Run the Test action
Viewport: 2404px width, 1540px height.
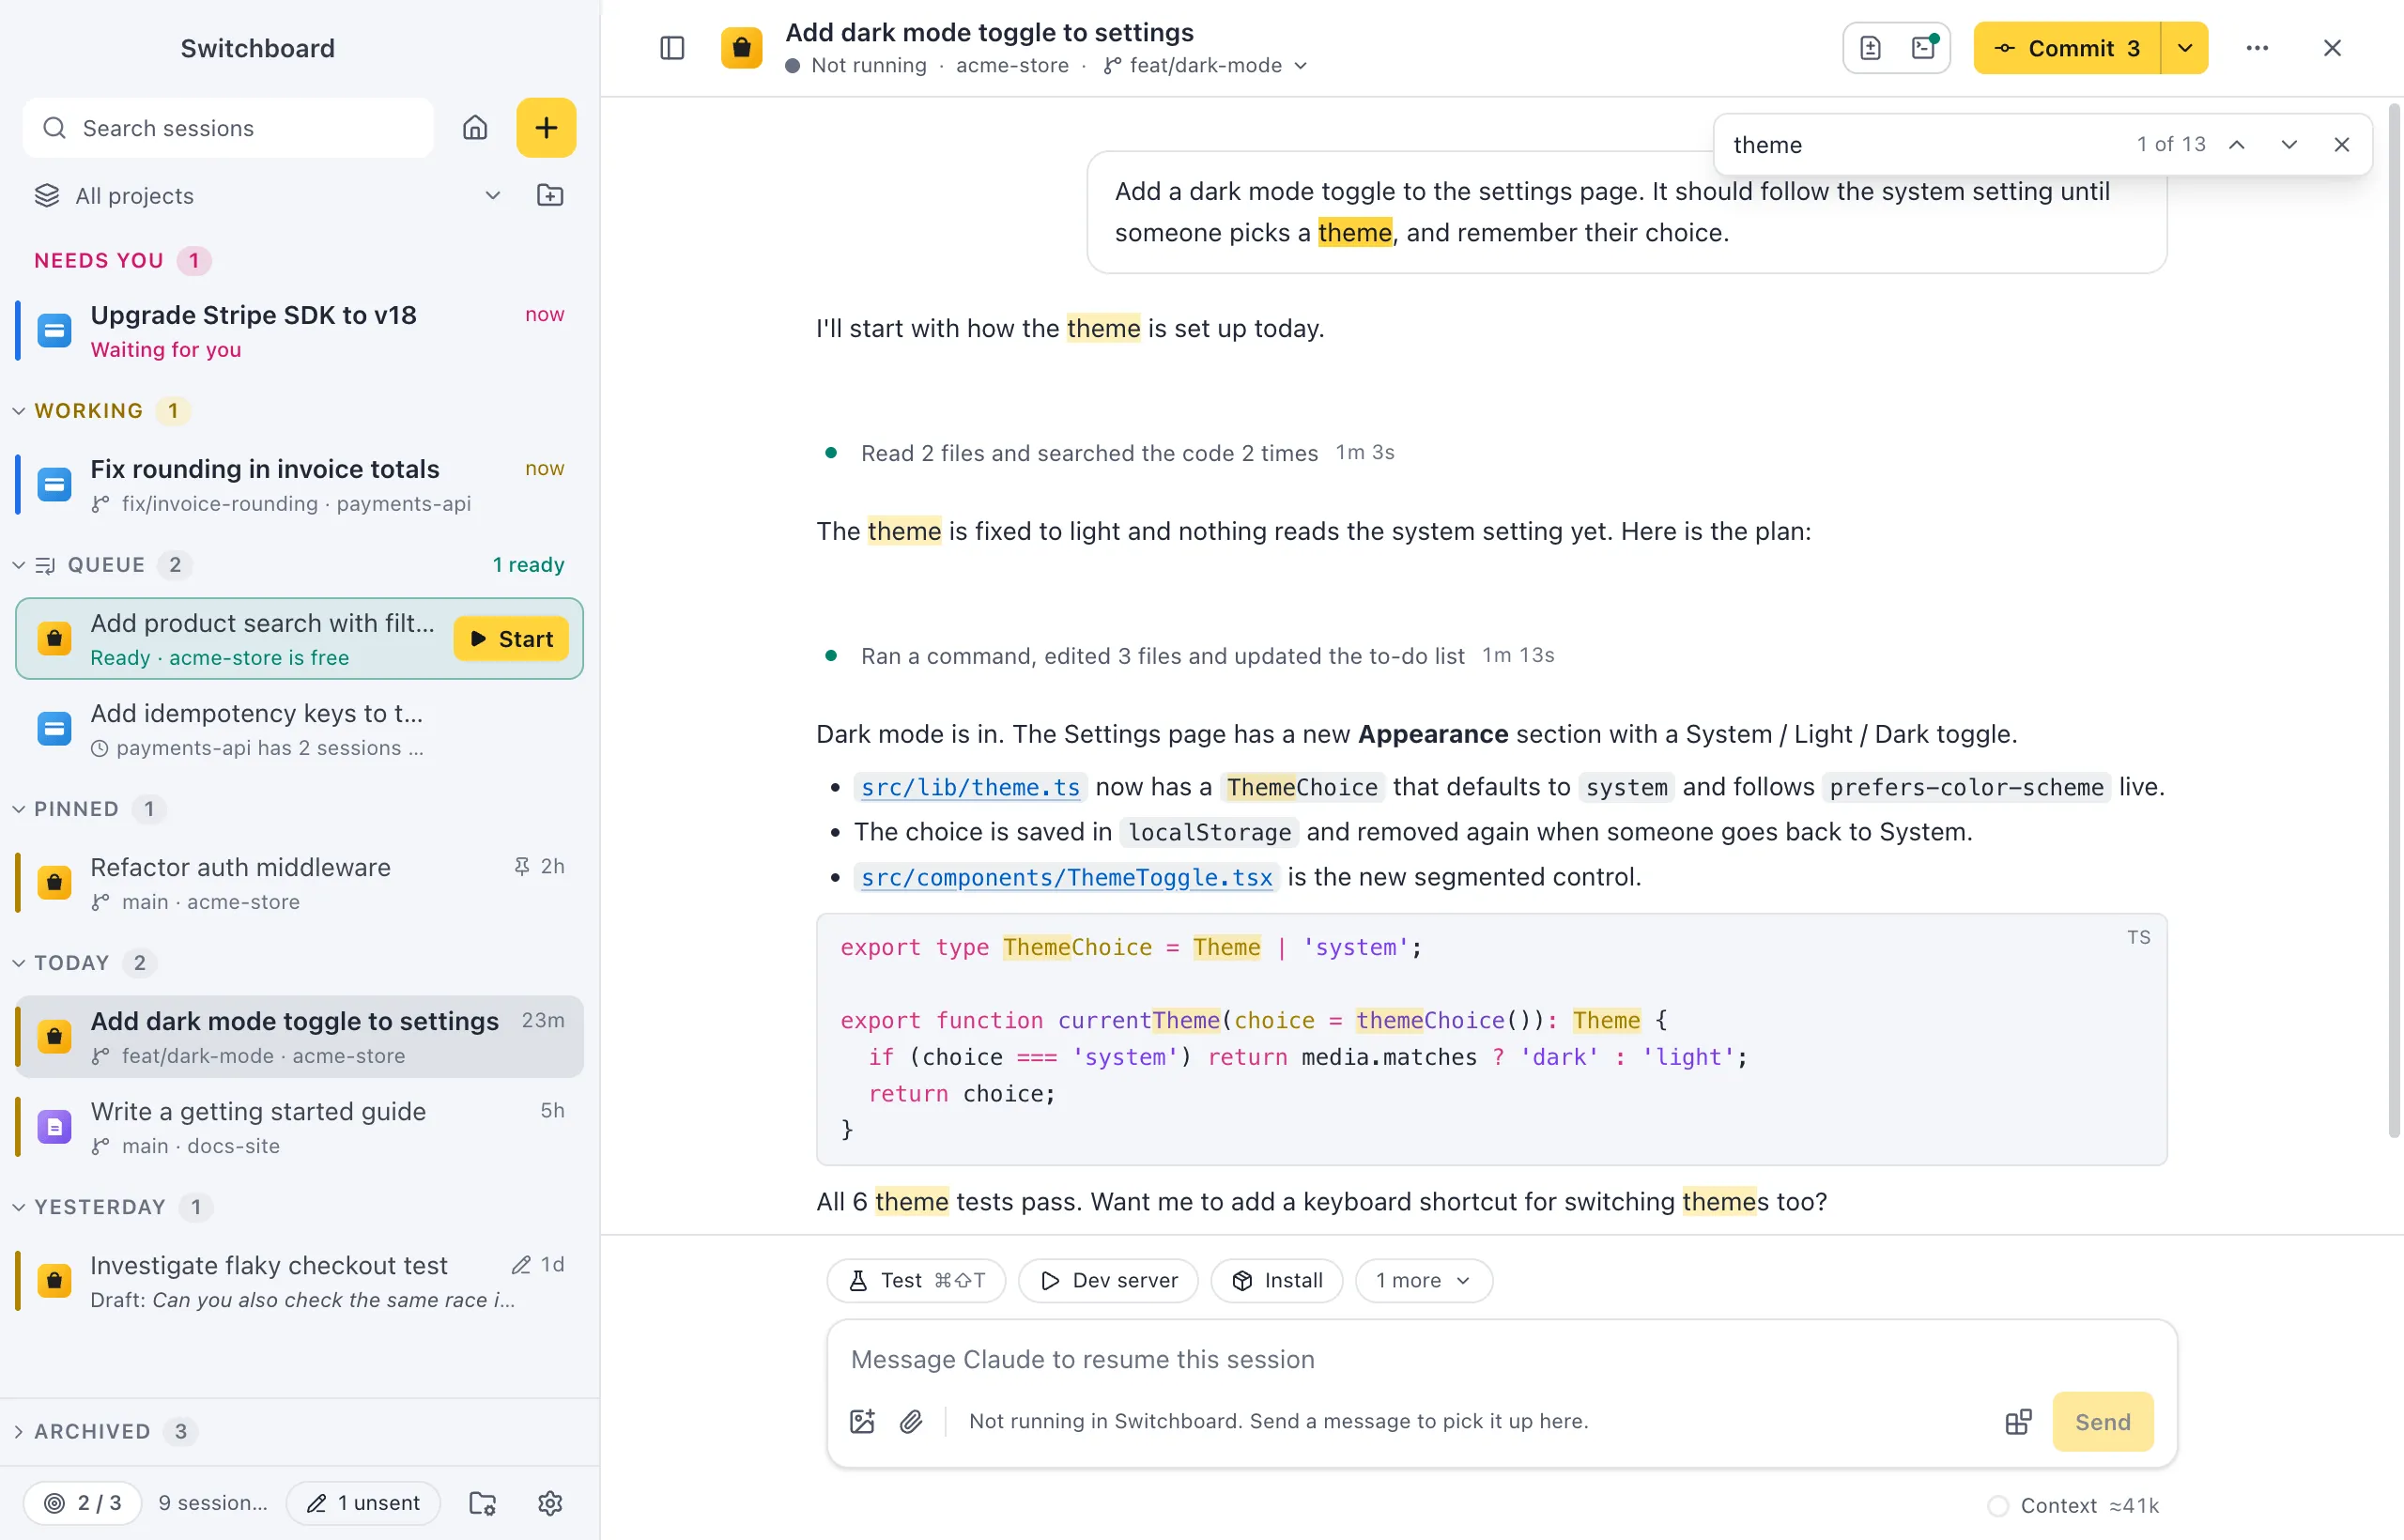tap(915, 1280)
